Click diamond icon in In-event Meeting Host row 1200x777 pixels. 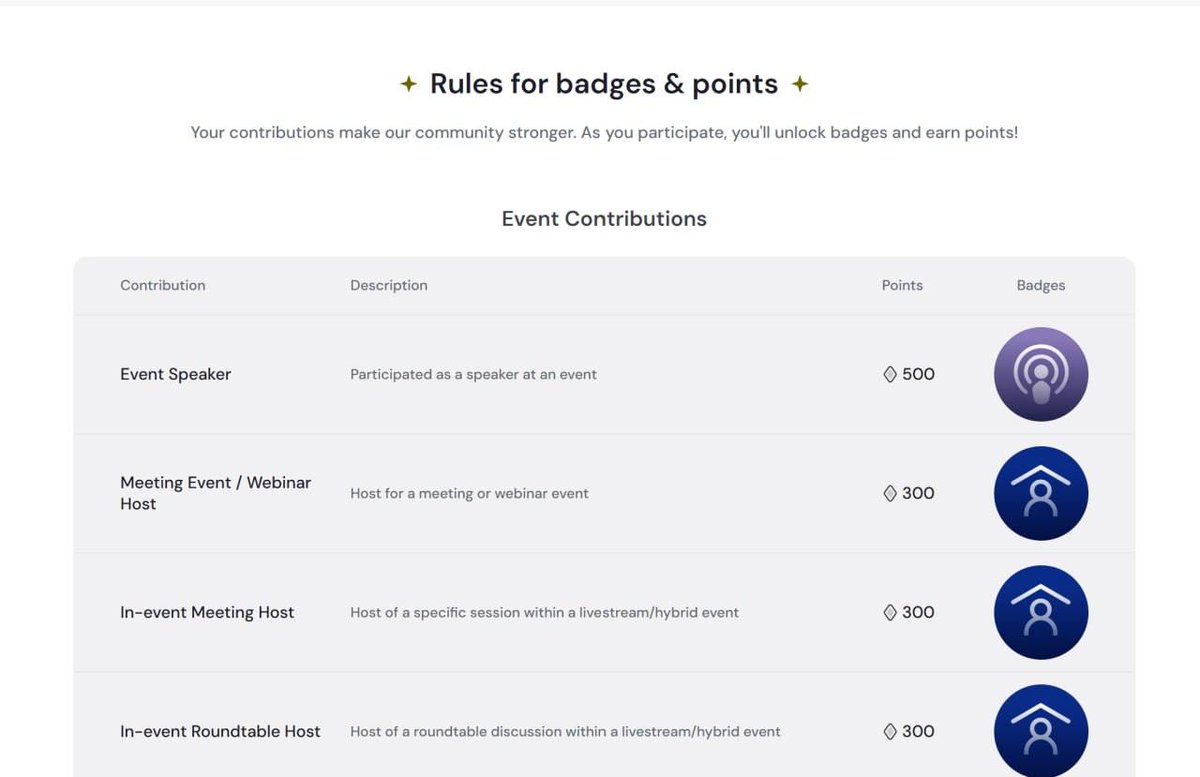[890, 612]
